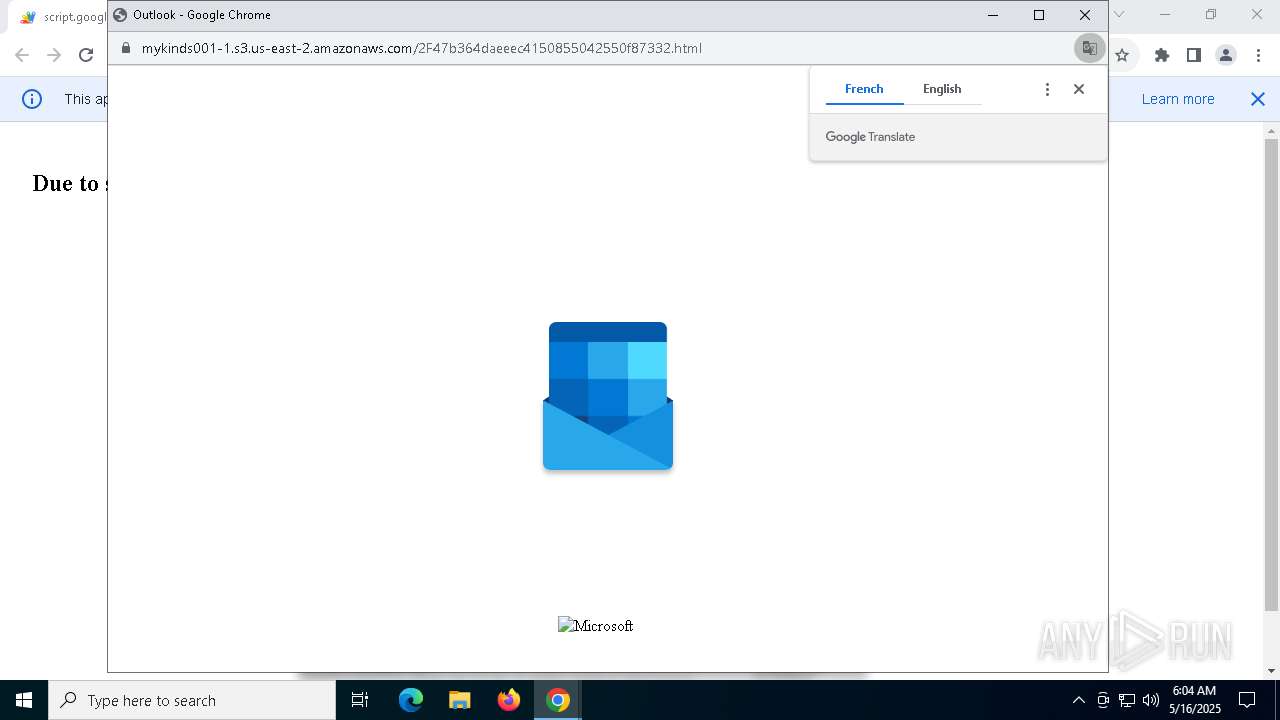Click the Learn more link in info bar
This screenshot has width=1280, height=720.
click(x=1178, y=99)
